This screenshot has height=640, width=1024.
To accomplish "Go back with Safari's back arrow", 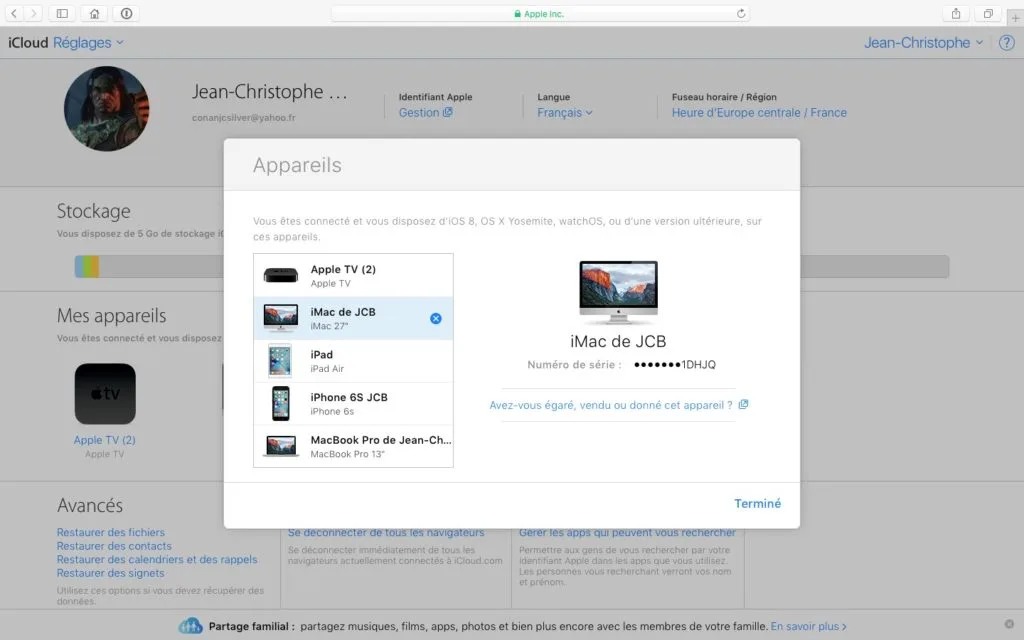I will click(14, 13).
